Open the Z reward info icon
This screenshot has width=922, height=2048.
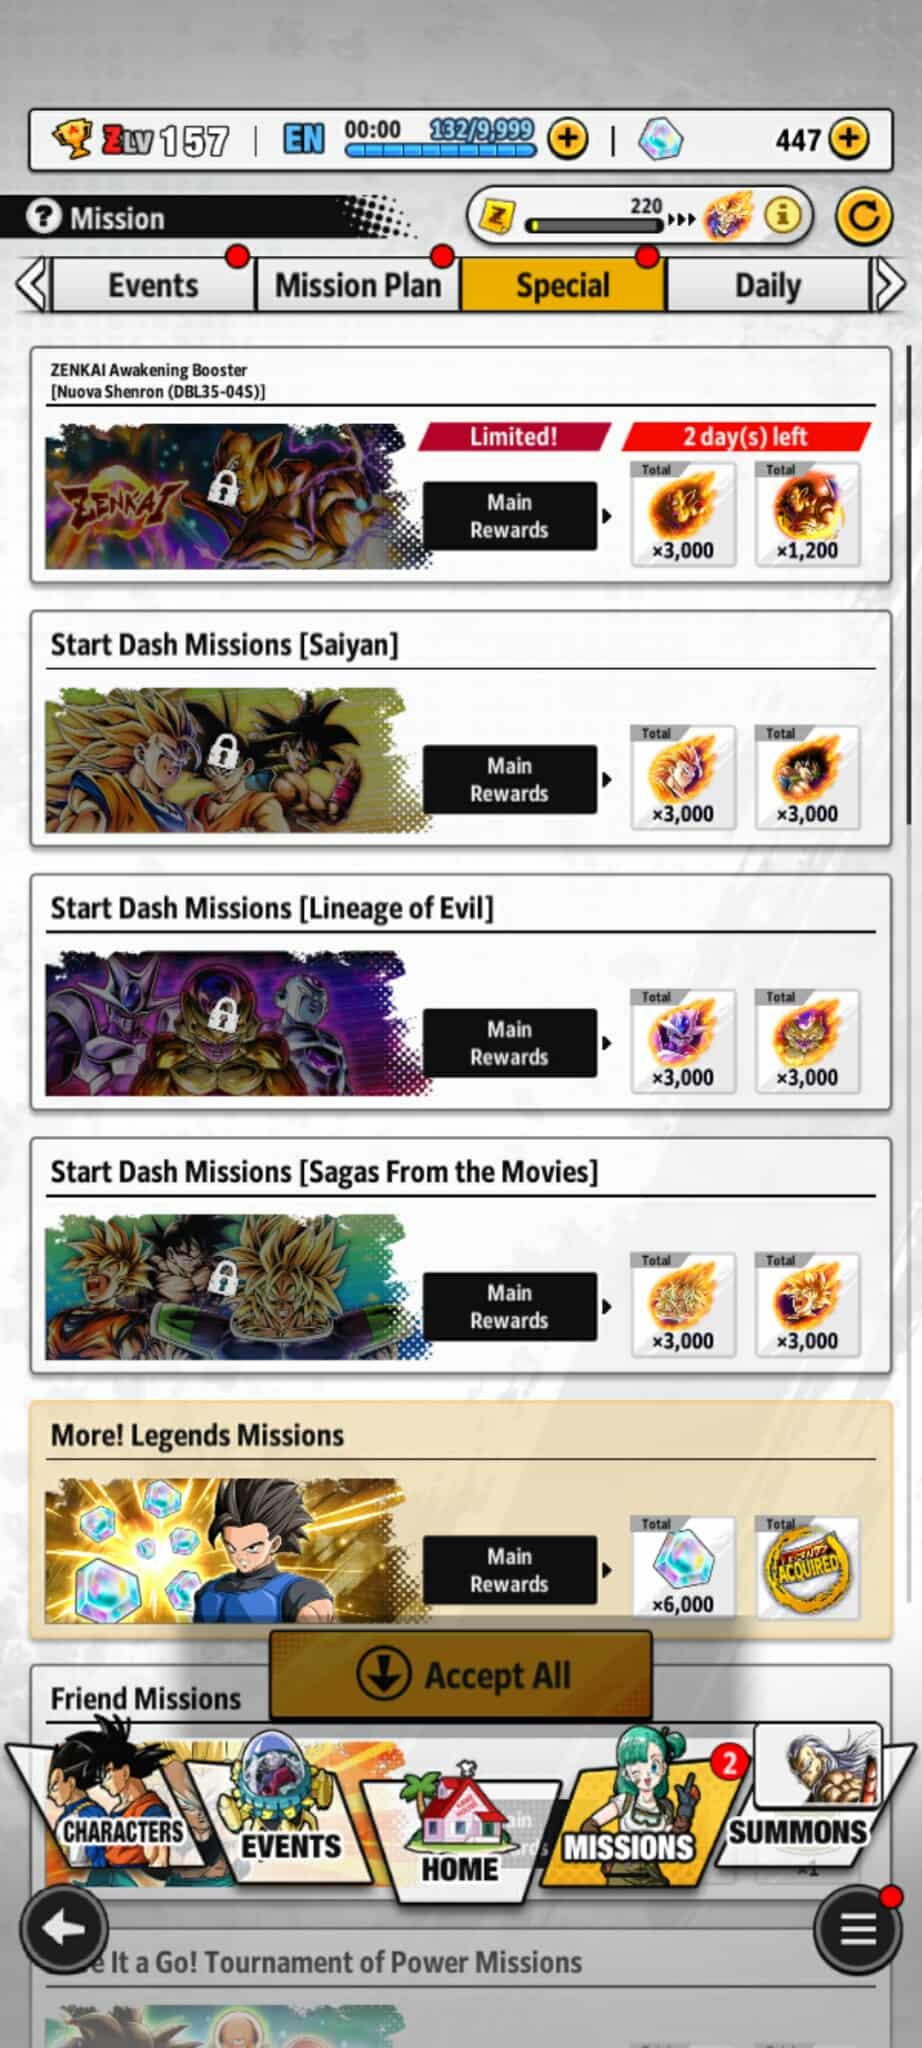[782, 214]
